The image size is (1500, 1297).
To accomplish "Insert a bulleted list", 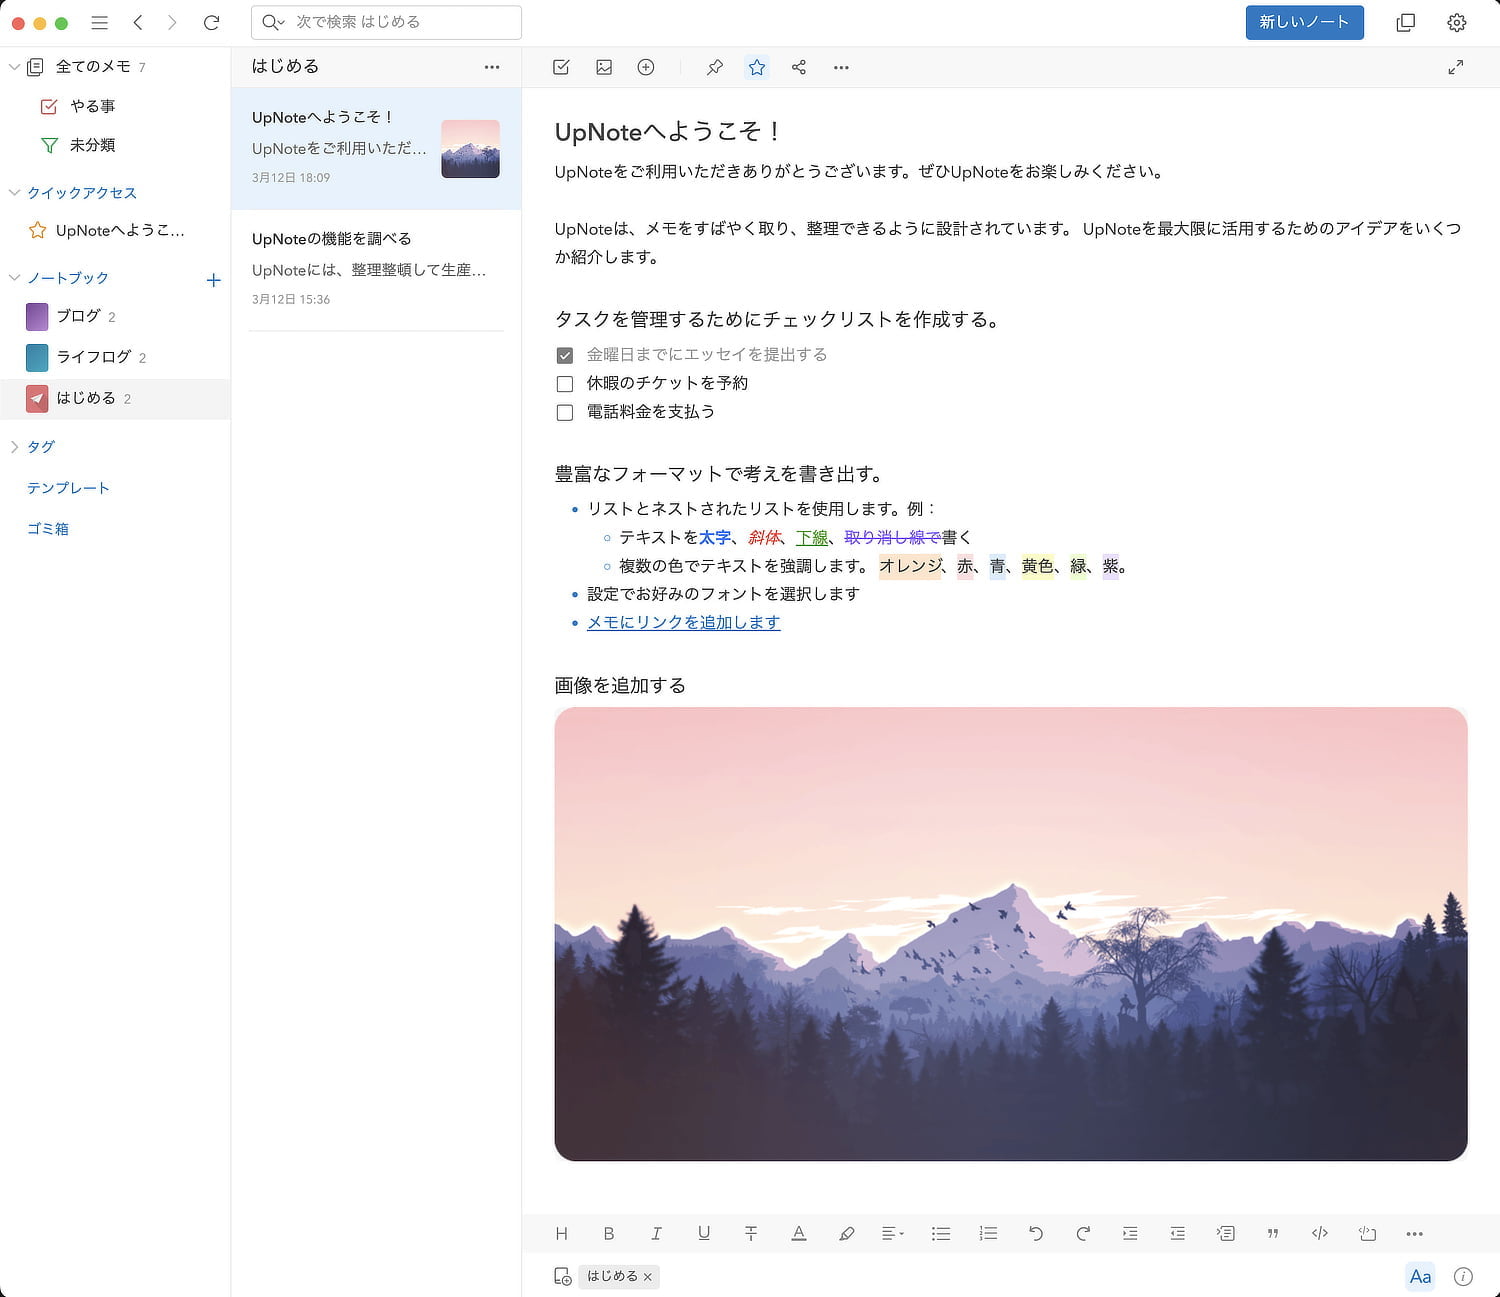I will 941,1234.
